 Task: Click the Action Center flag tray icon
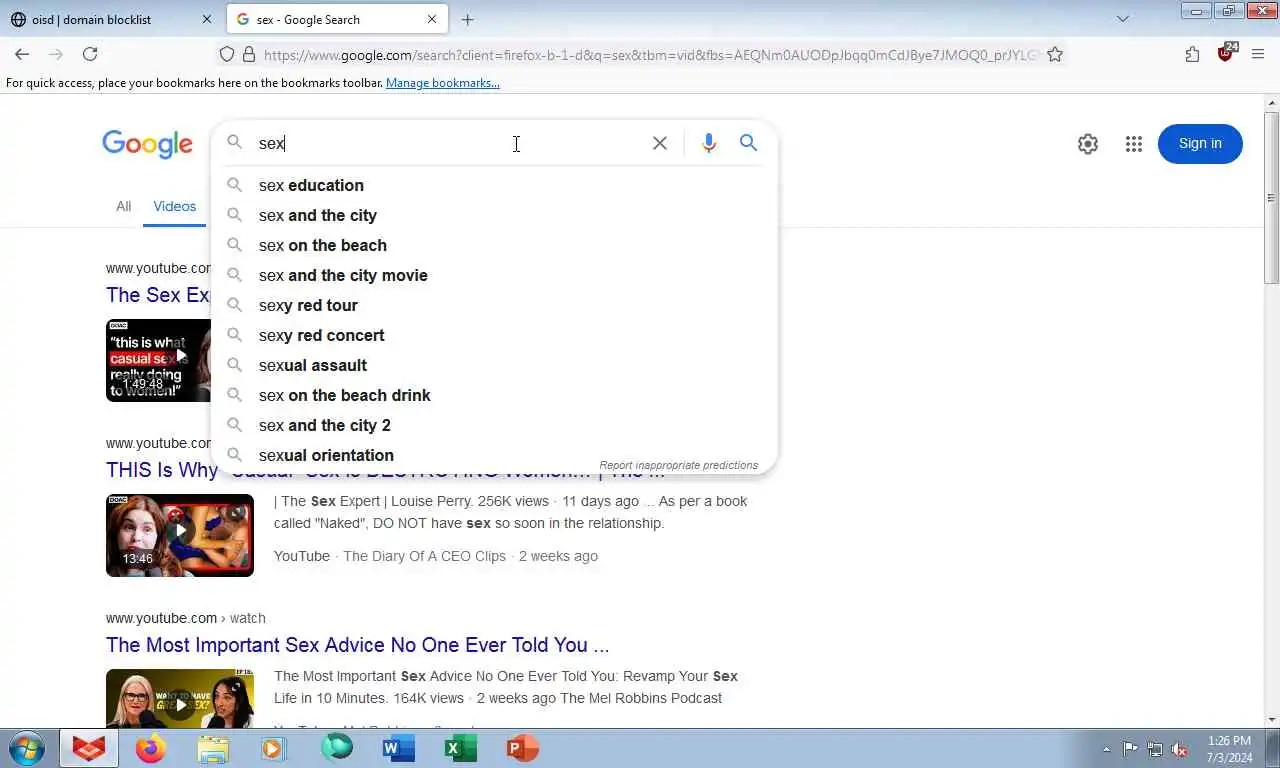click(x=1130, y=749)
